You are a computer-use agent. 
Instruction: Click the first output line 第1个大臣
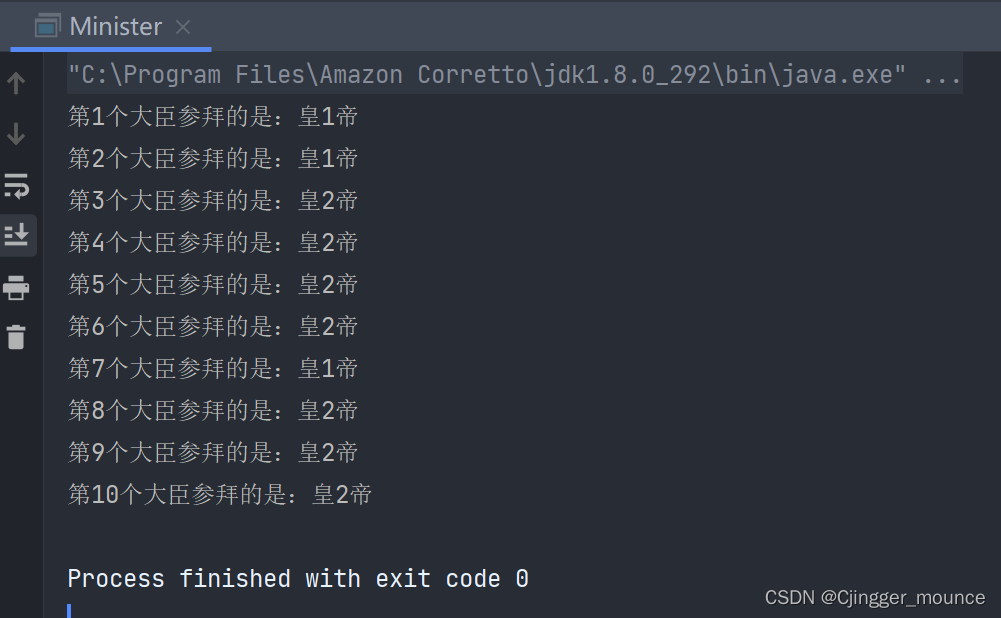coord(213,117)
